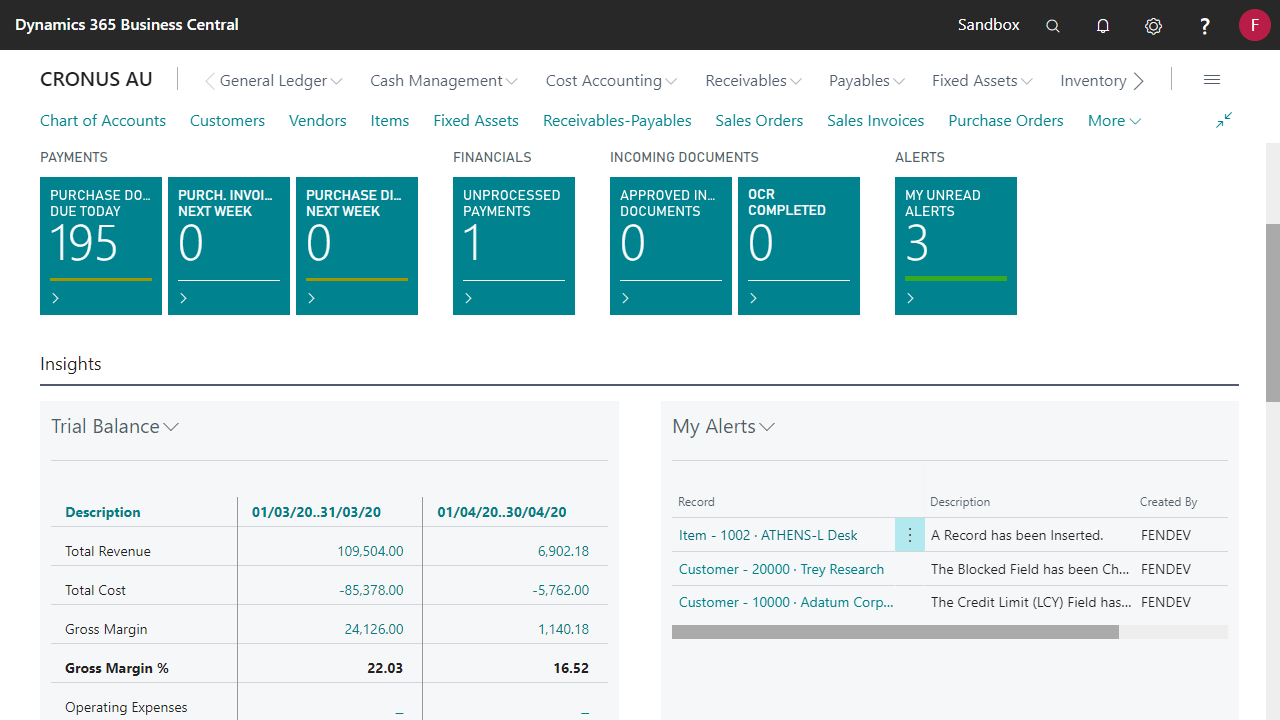This screenshot has height=720, width=1280.
Task: Open the Vendors list
Action: pyautogui.click(x=318, y=121)
